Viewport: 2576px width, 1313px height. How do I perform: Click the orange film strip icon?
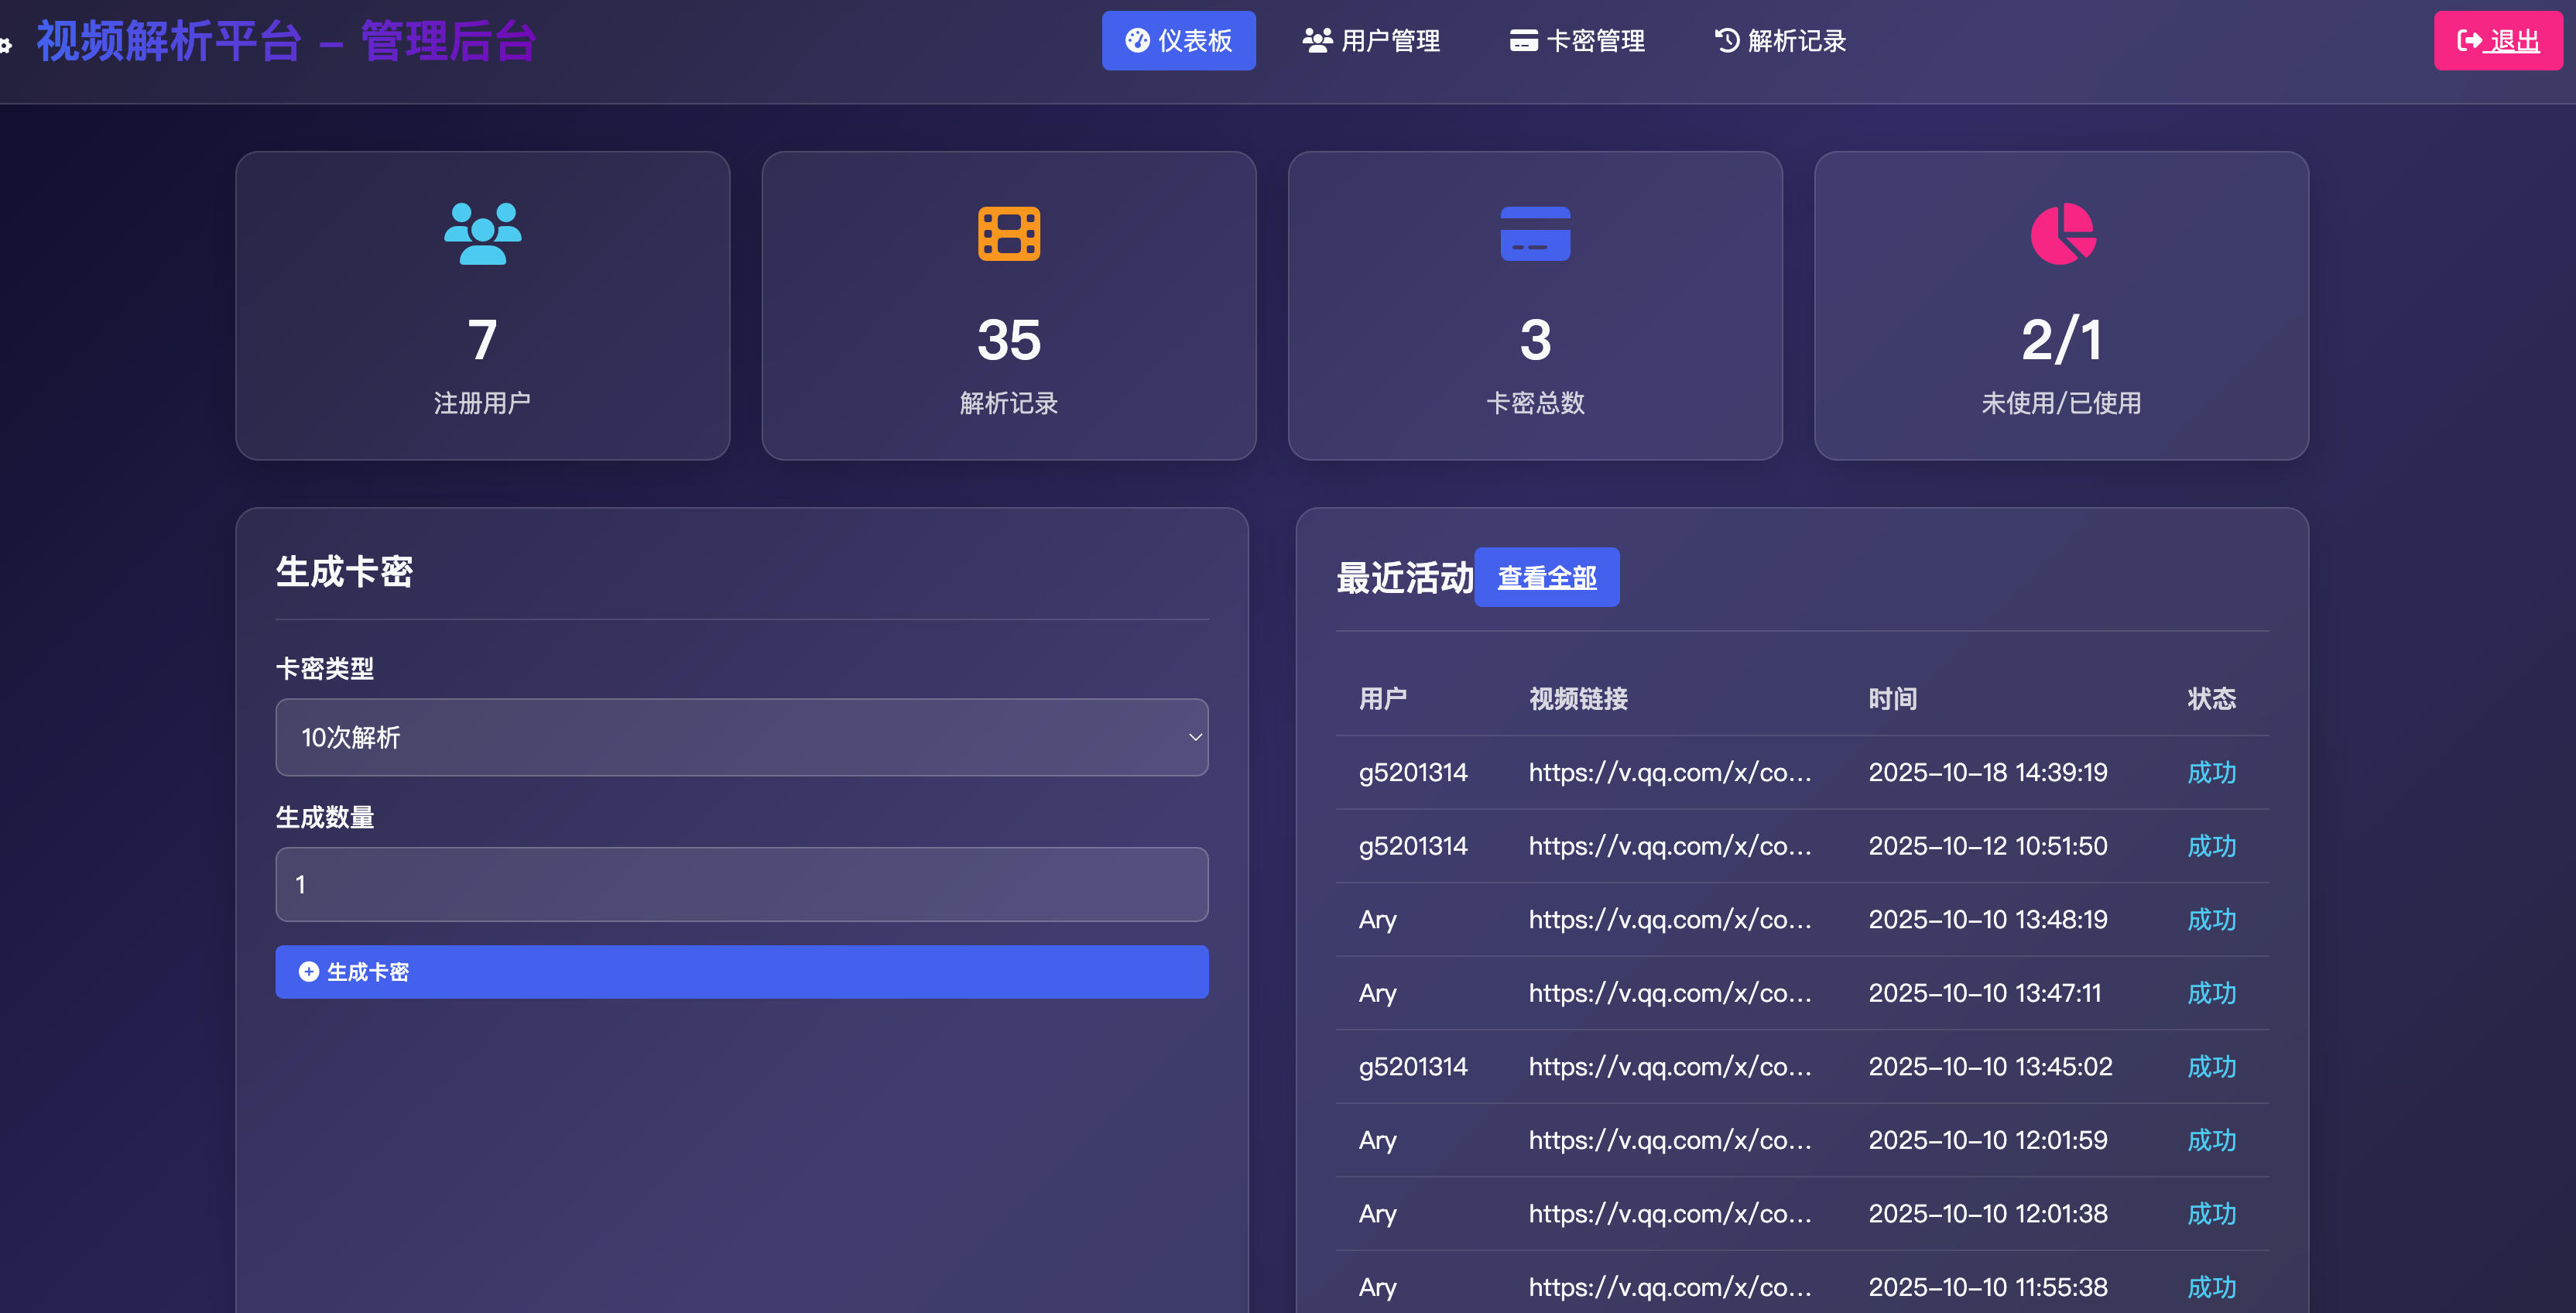point(1009,233)
